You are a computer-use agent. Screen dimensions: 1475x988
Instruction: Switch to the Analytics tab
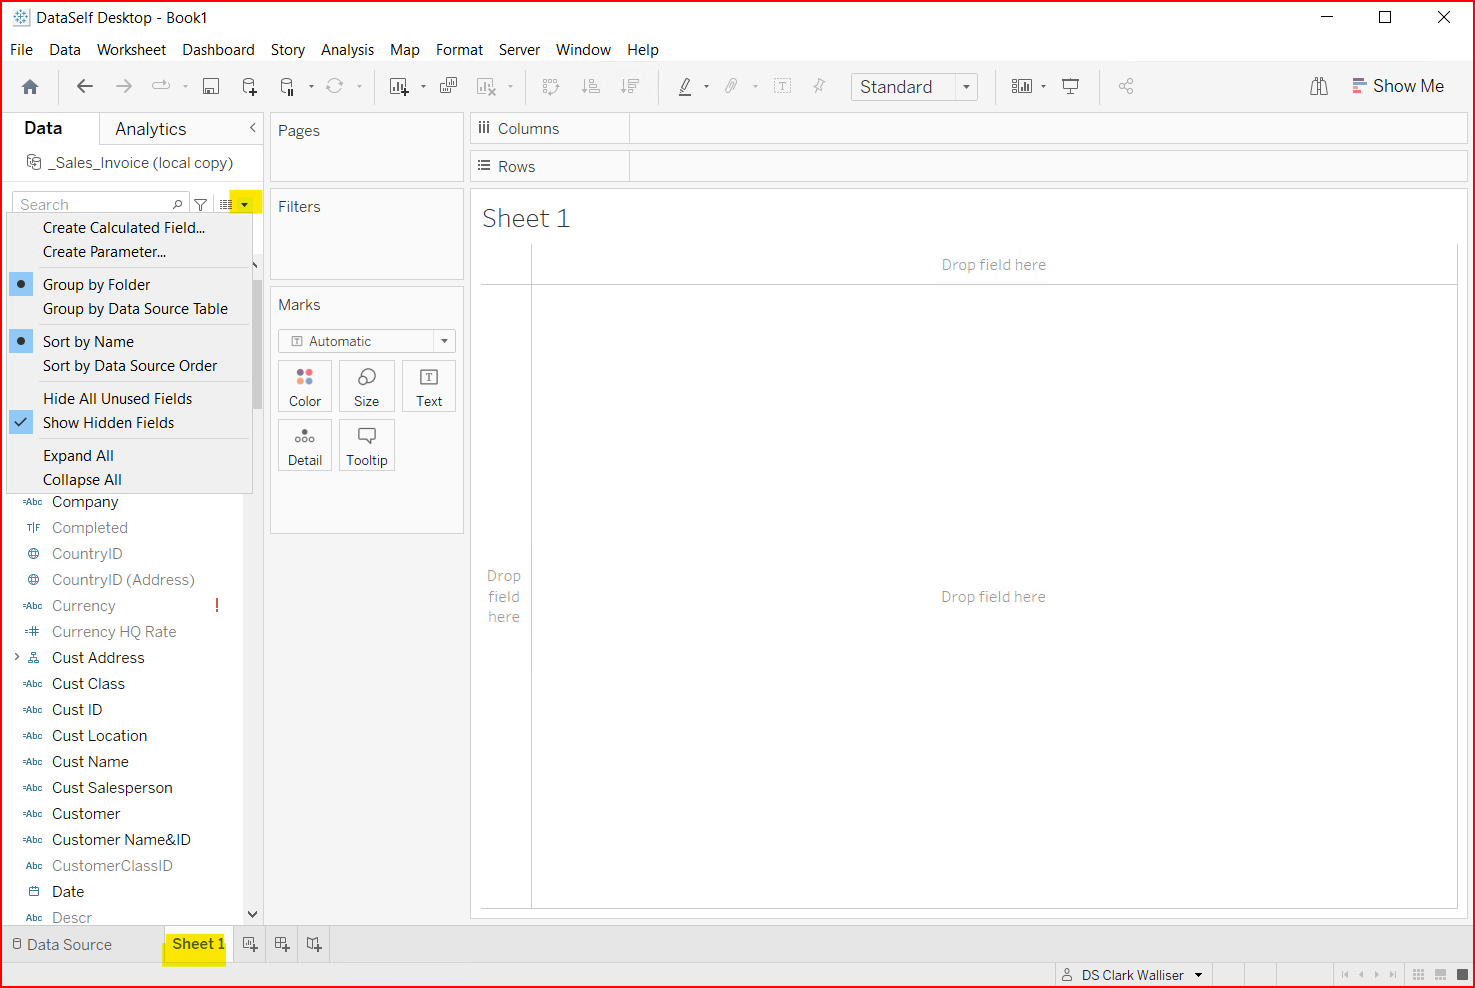click(x=150, y=129)
